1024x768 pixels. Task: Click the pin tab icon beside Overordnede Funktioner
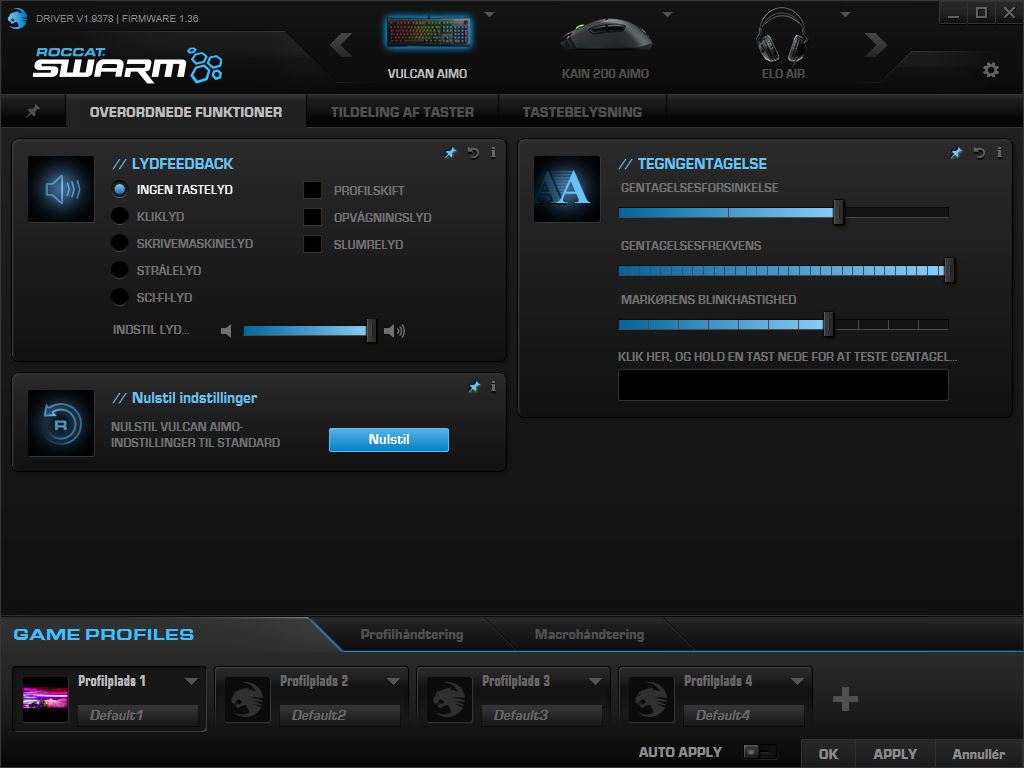[x=33, y=111]
